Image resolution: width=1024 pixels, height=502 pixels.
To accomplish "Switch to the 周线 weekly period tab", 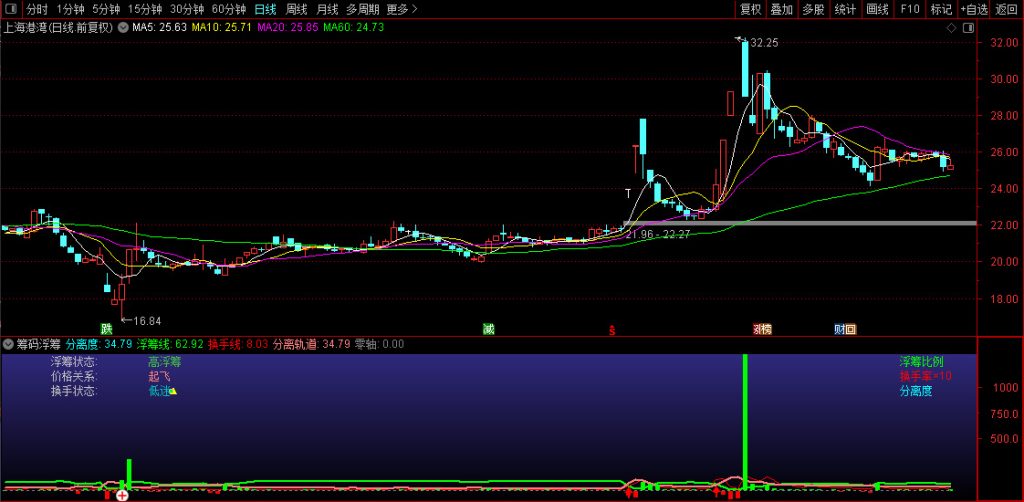I will [296, 9].
